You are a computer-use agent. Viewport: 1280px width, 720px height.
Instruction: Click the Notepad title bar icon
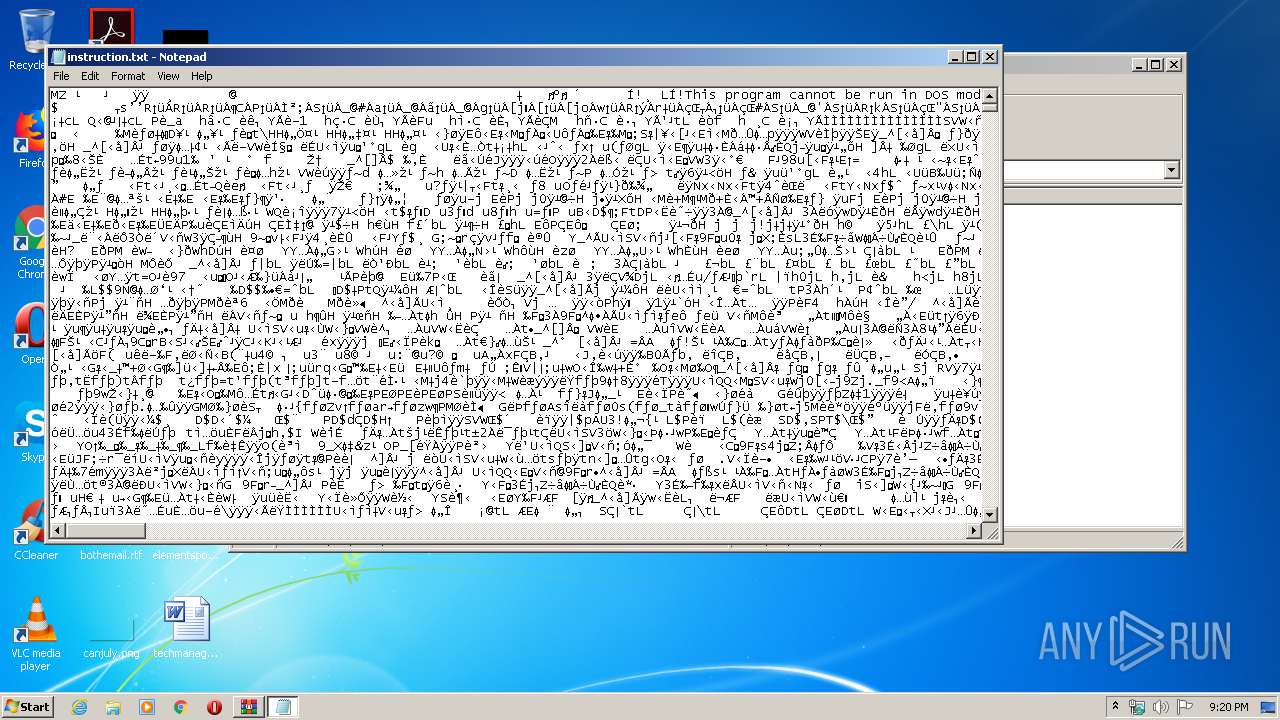[58, 57]
